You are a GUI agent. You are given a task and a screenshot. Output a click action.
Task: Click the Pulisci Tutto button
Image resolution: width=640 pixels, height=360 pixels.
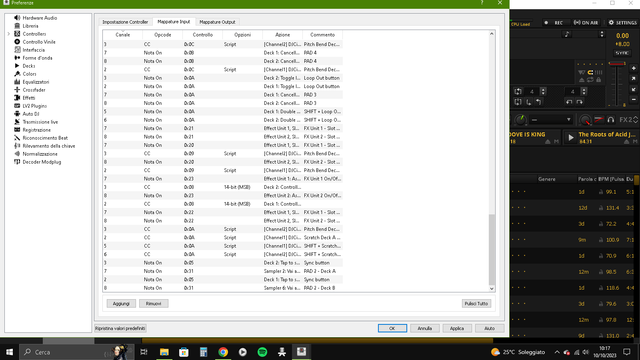coord(476,304)
